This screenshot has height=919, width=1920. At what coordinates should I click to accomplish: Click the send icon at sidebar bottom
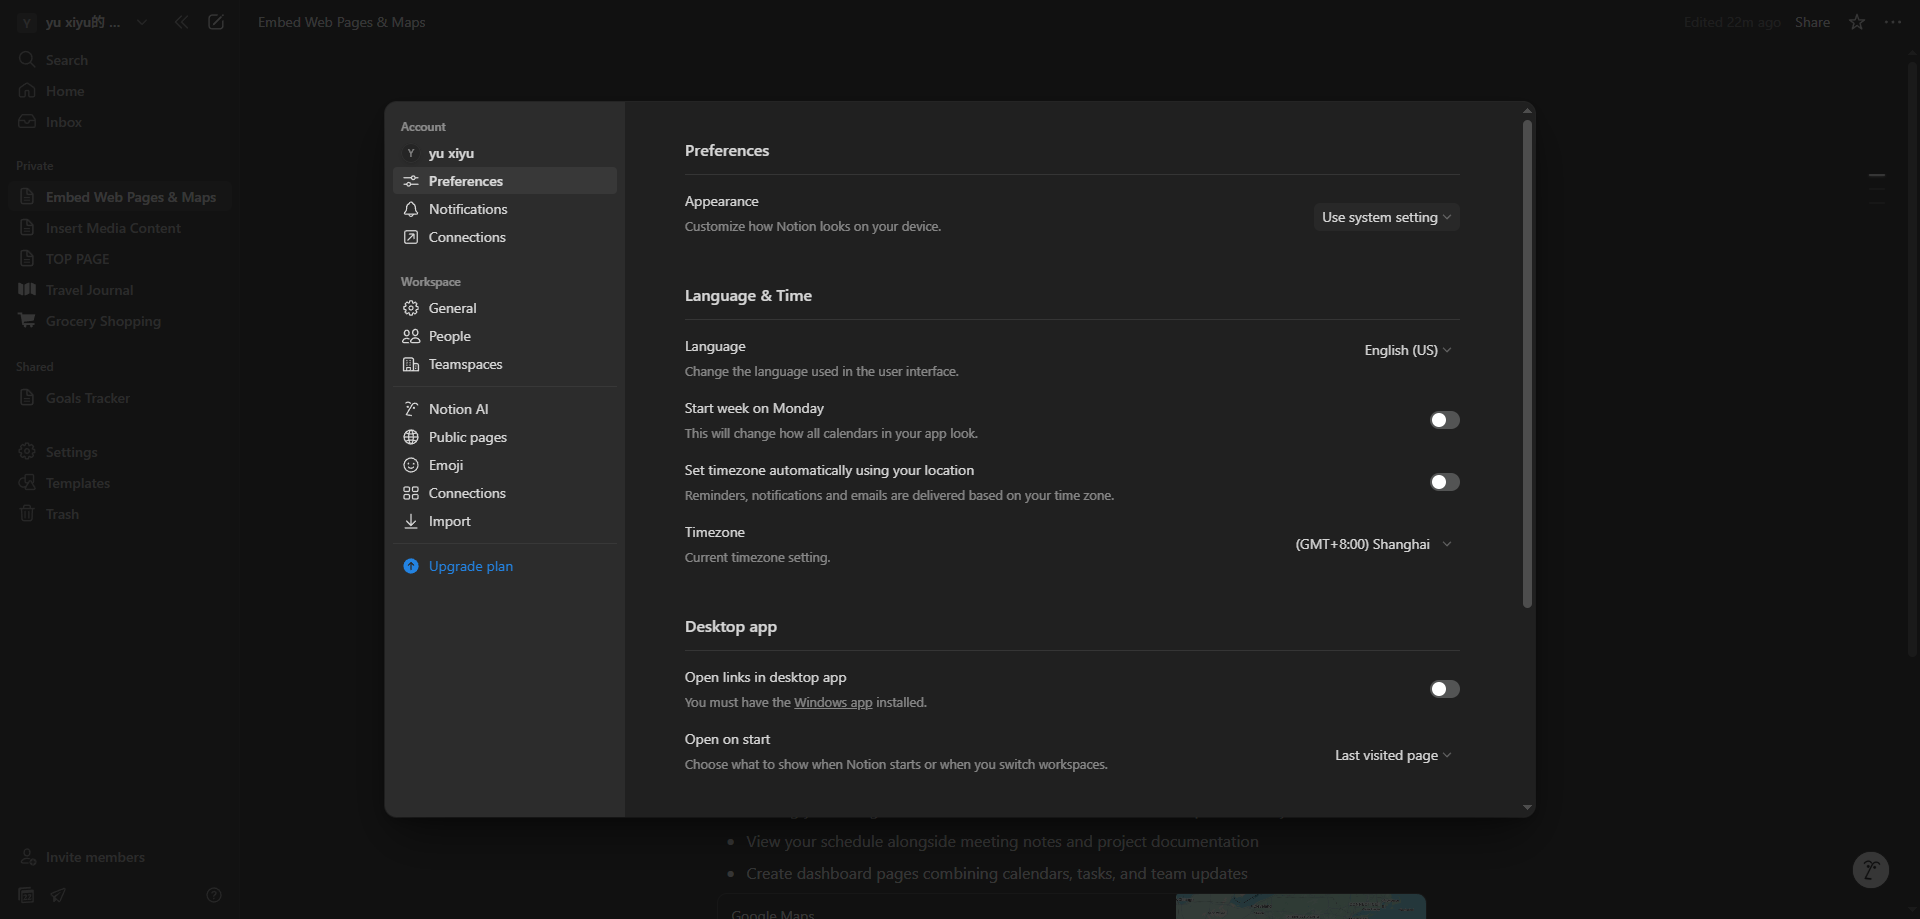click(x=58, y=895)
